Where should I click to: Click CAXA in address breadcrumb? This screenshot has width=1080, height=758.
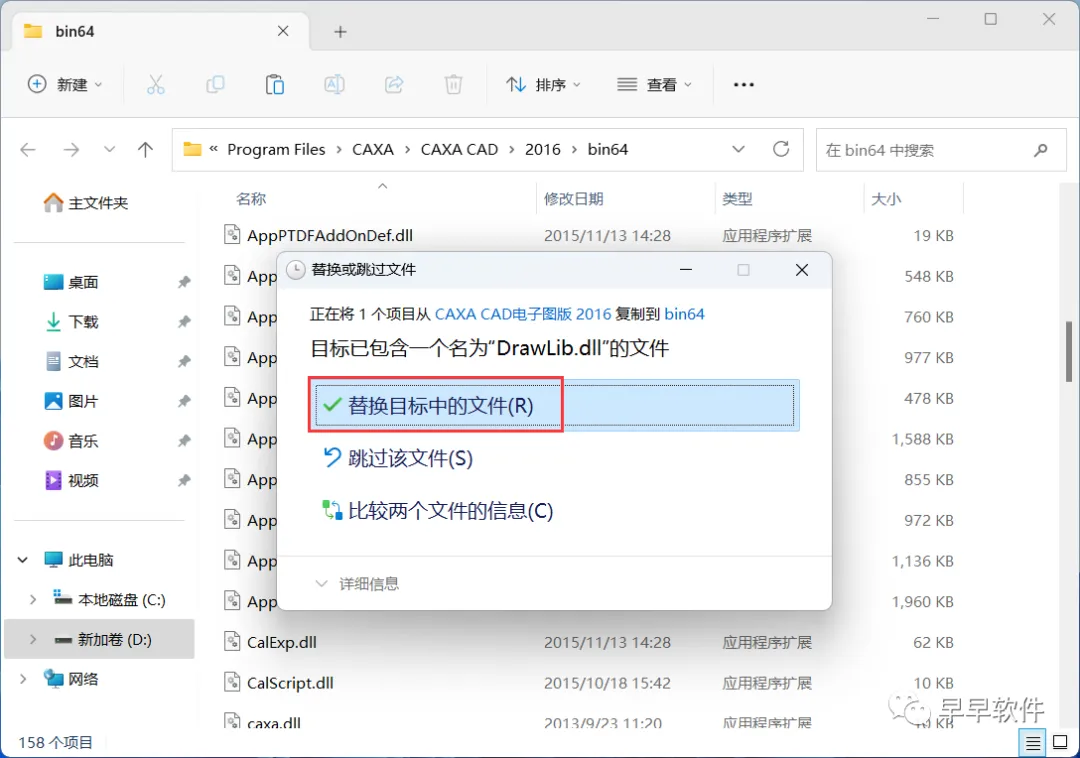[373, 149]
